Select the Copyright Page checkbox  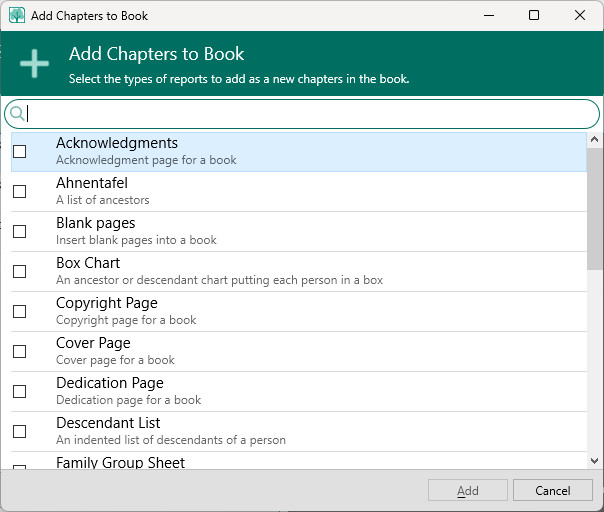pyautogui.click(x=20, y=312)
